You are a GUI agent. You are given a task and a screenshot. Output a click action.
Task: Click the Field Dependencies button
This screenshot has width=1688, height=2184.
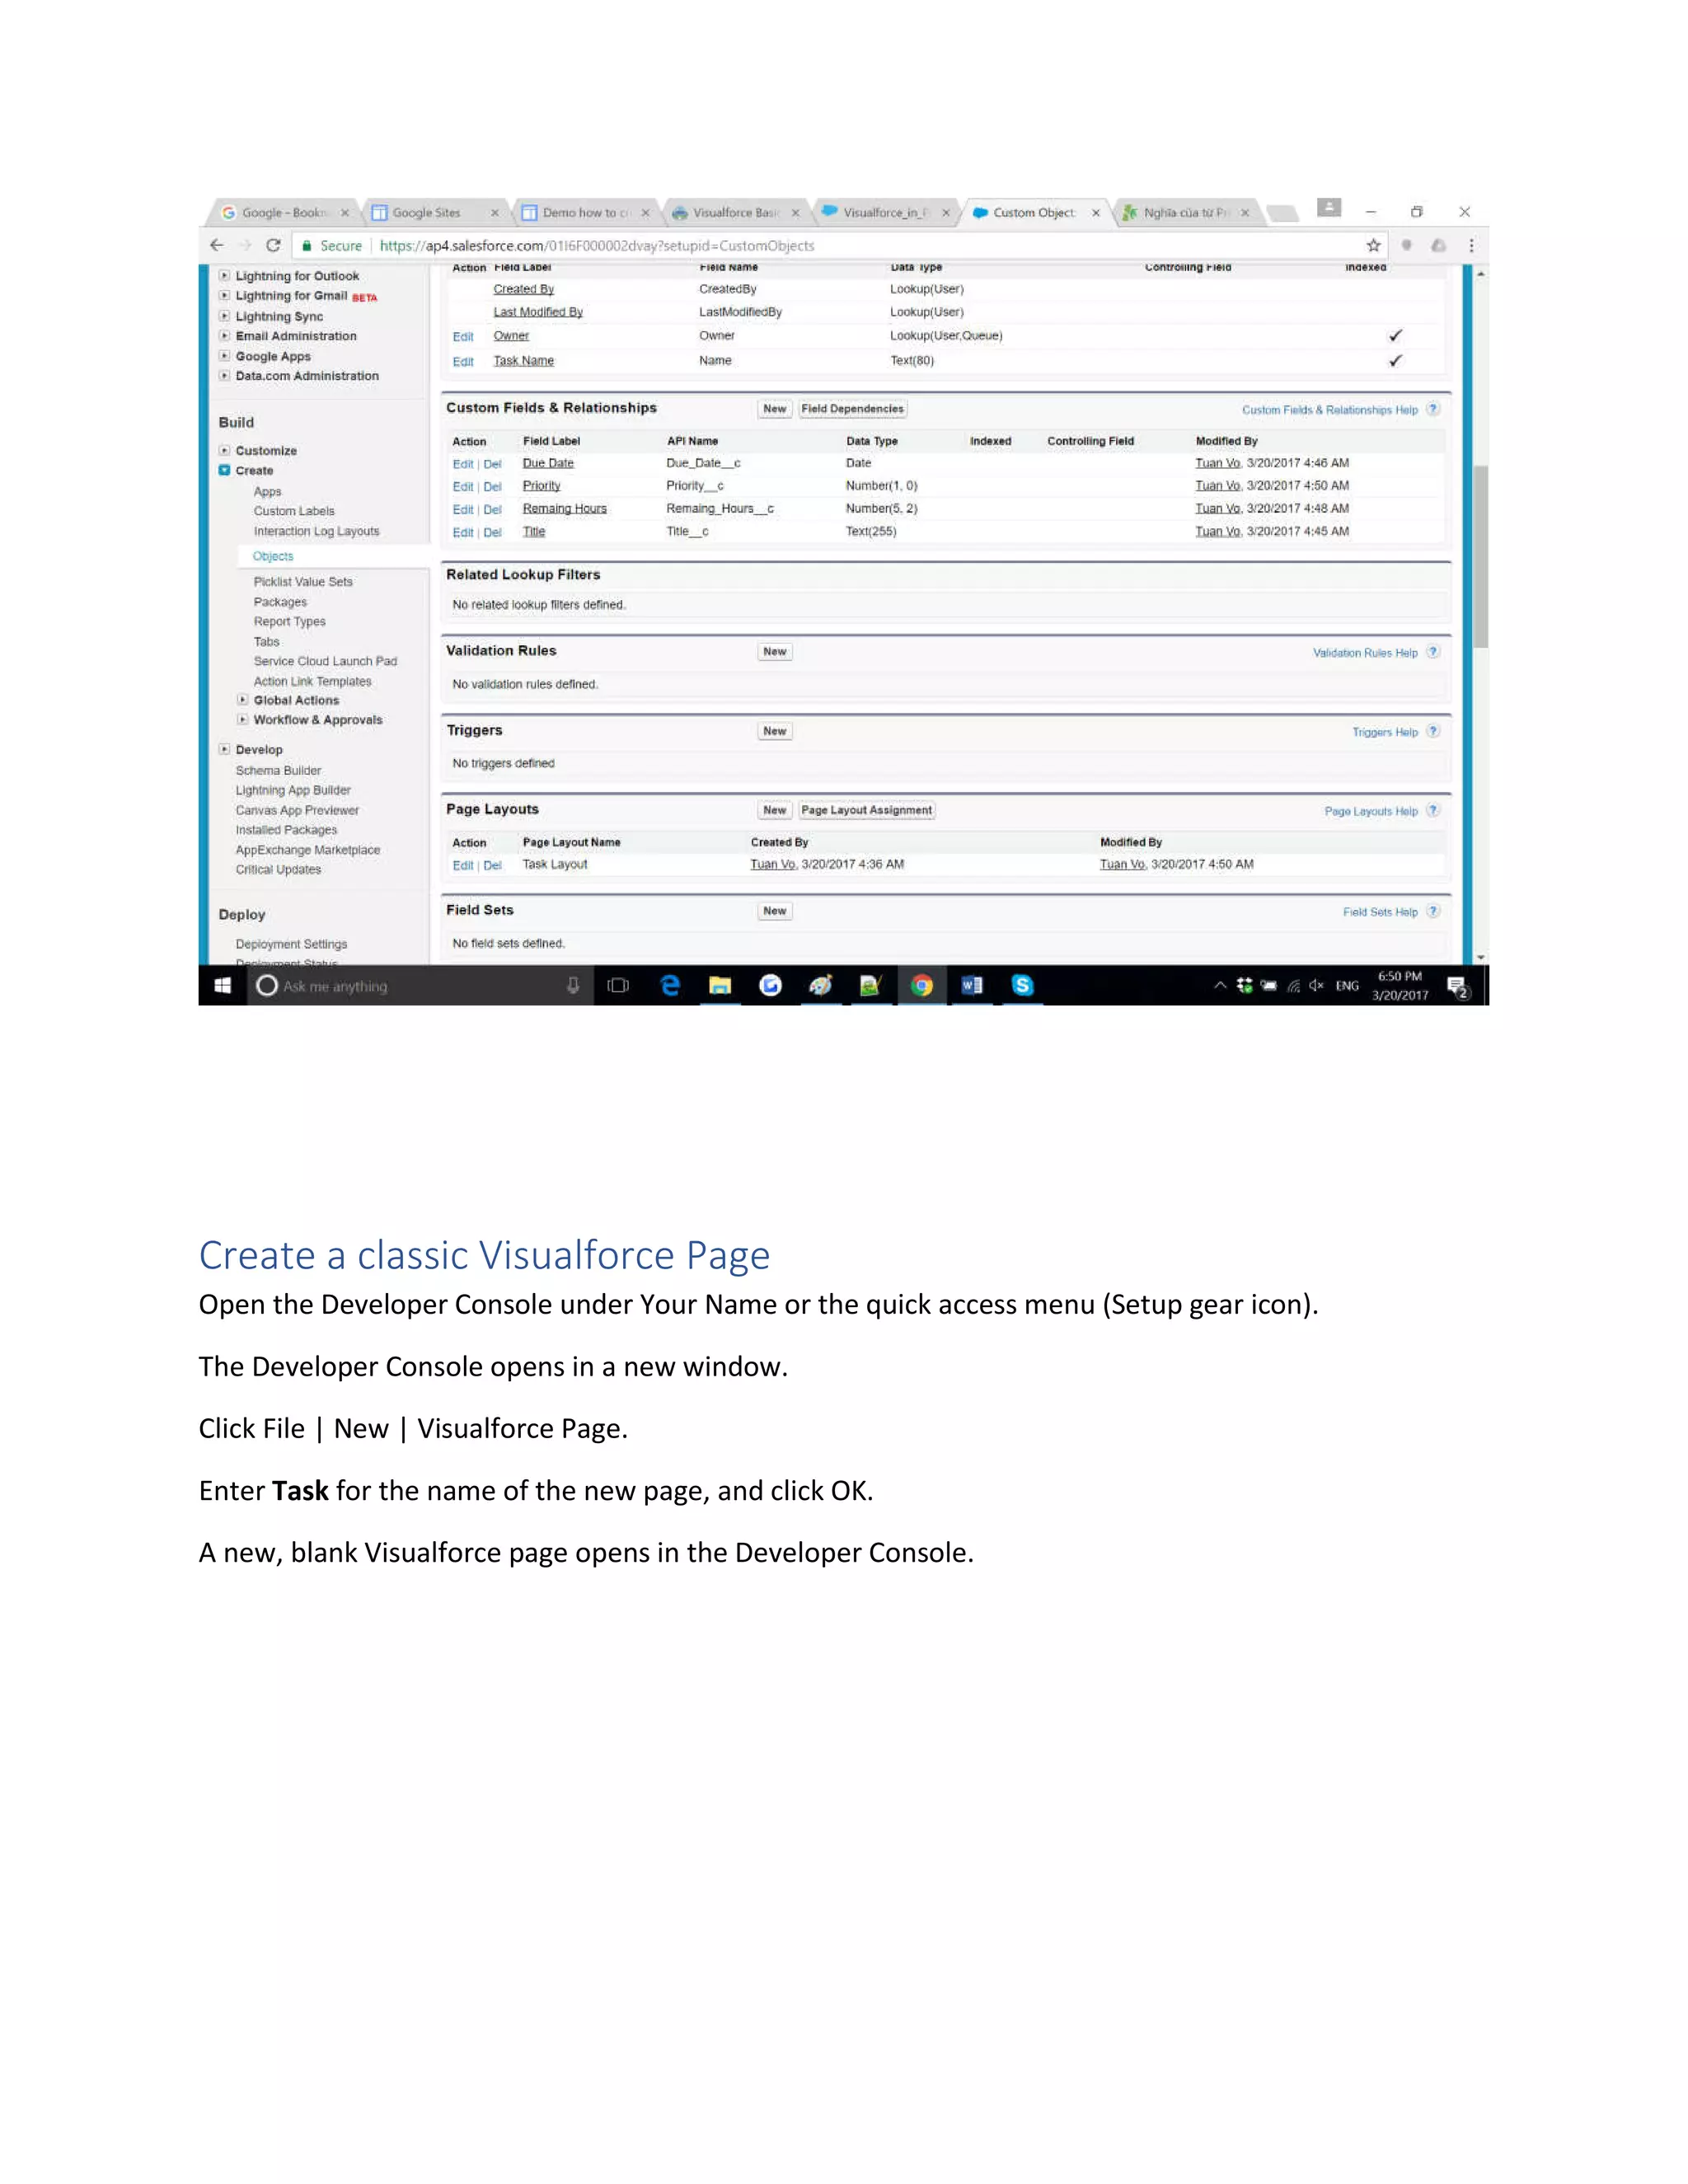point(852,409)
